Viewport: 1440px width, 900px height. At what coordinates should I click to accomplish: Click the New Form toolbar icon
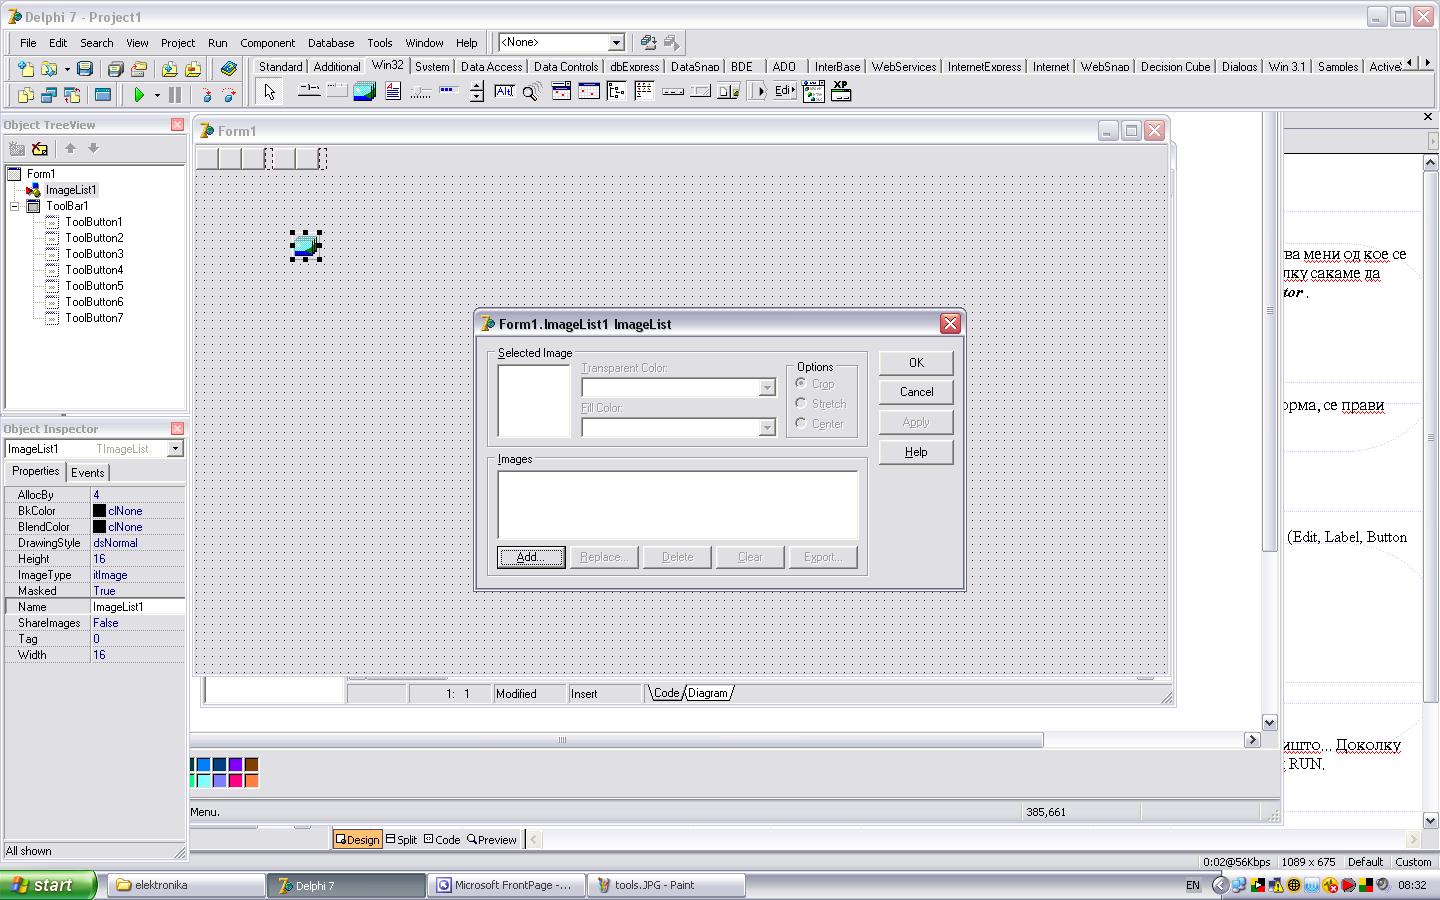pyautogui.click(x=102, y=95)
